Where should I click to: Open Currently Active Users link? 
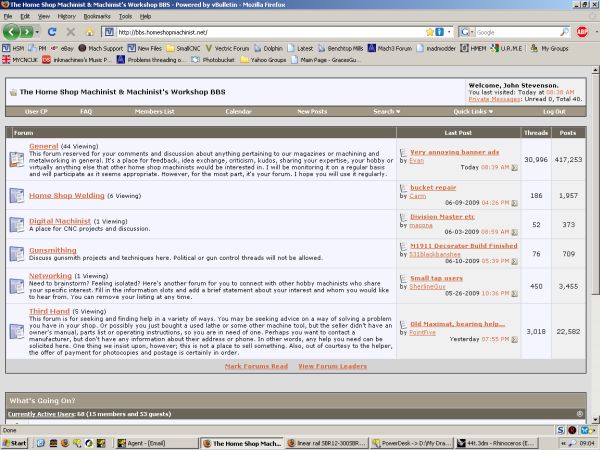tap(42, 414)
